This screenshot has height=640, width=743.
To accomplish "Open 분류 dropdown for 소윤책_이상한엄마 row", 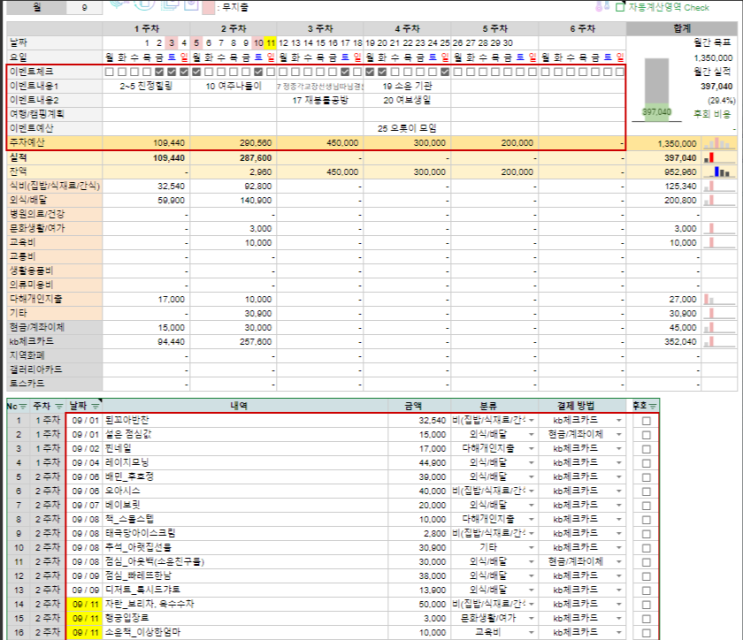I will (532, 633).
